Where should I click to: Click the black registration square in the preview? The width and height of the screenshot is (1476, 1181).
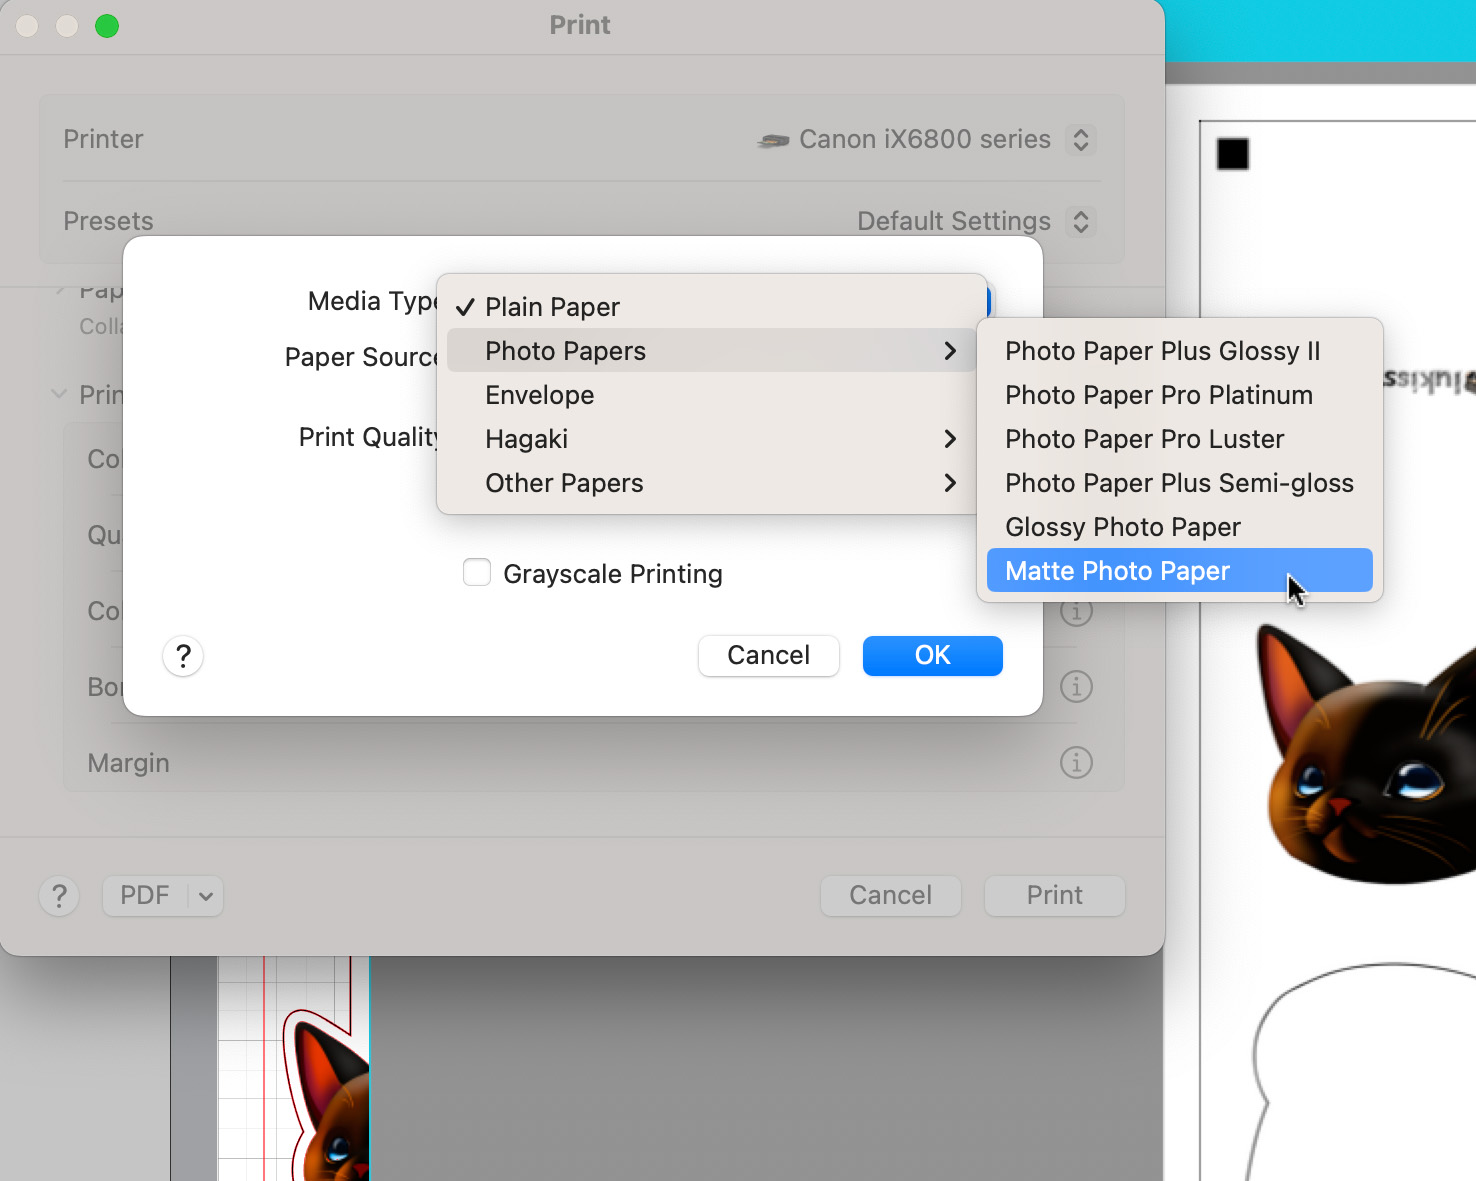pyautogui.click(x=1232, y=154)
